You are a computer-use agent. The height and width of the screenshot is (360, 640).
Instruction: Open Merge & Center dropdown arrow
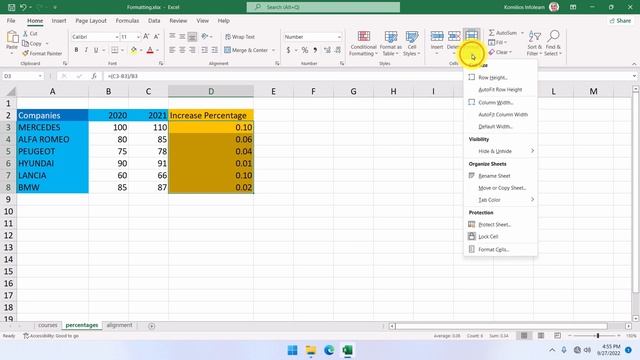click(273, 50)
